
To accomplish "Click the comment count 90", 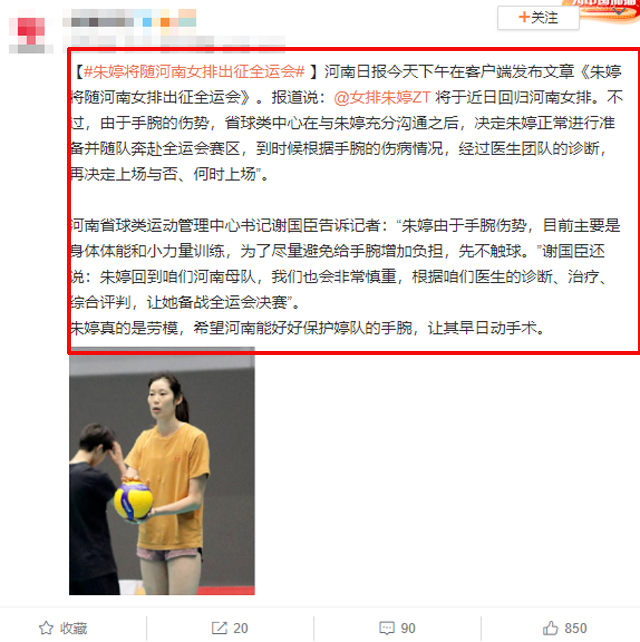I will (x=408, y=628).
